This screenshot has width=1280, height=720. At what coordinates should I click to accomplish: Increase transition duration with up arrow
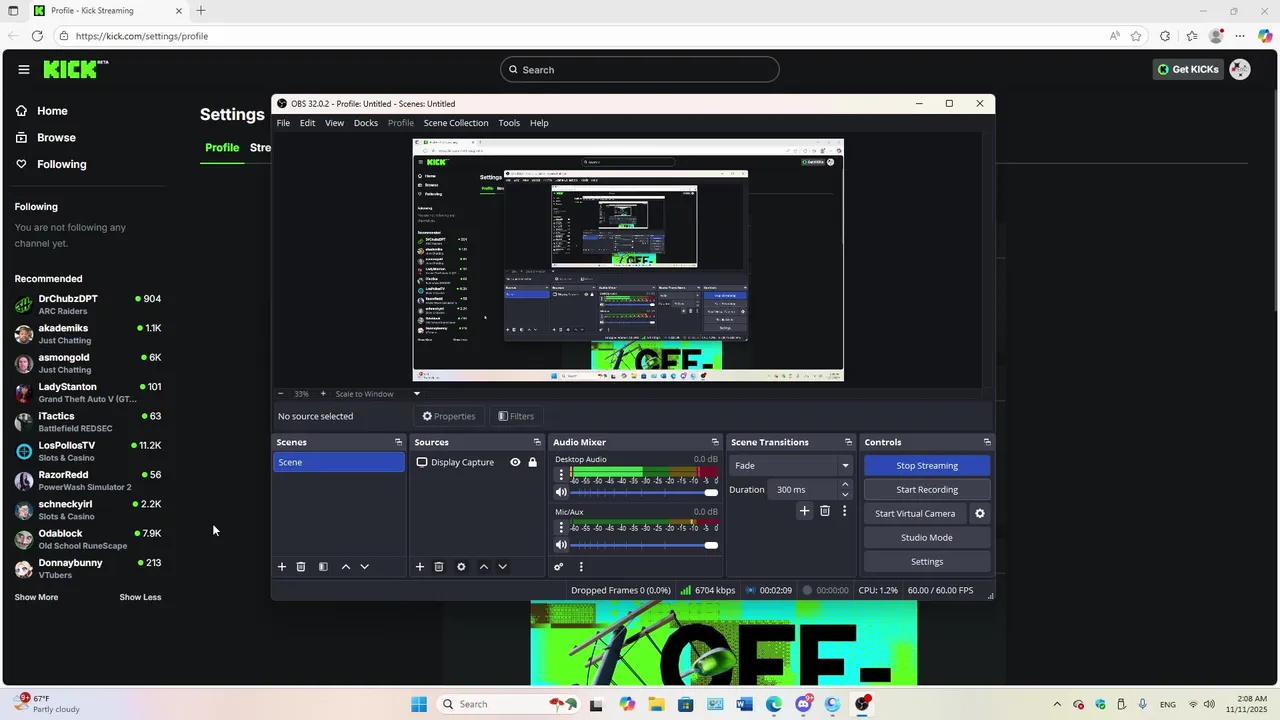pos(845,485)
